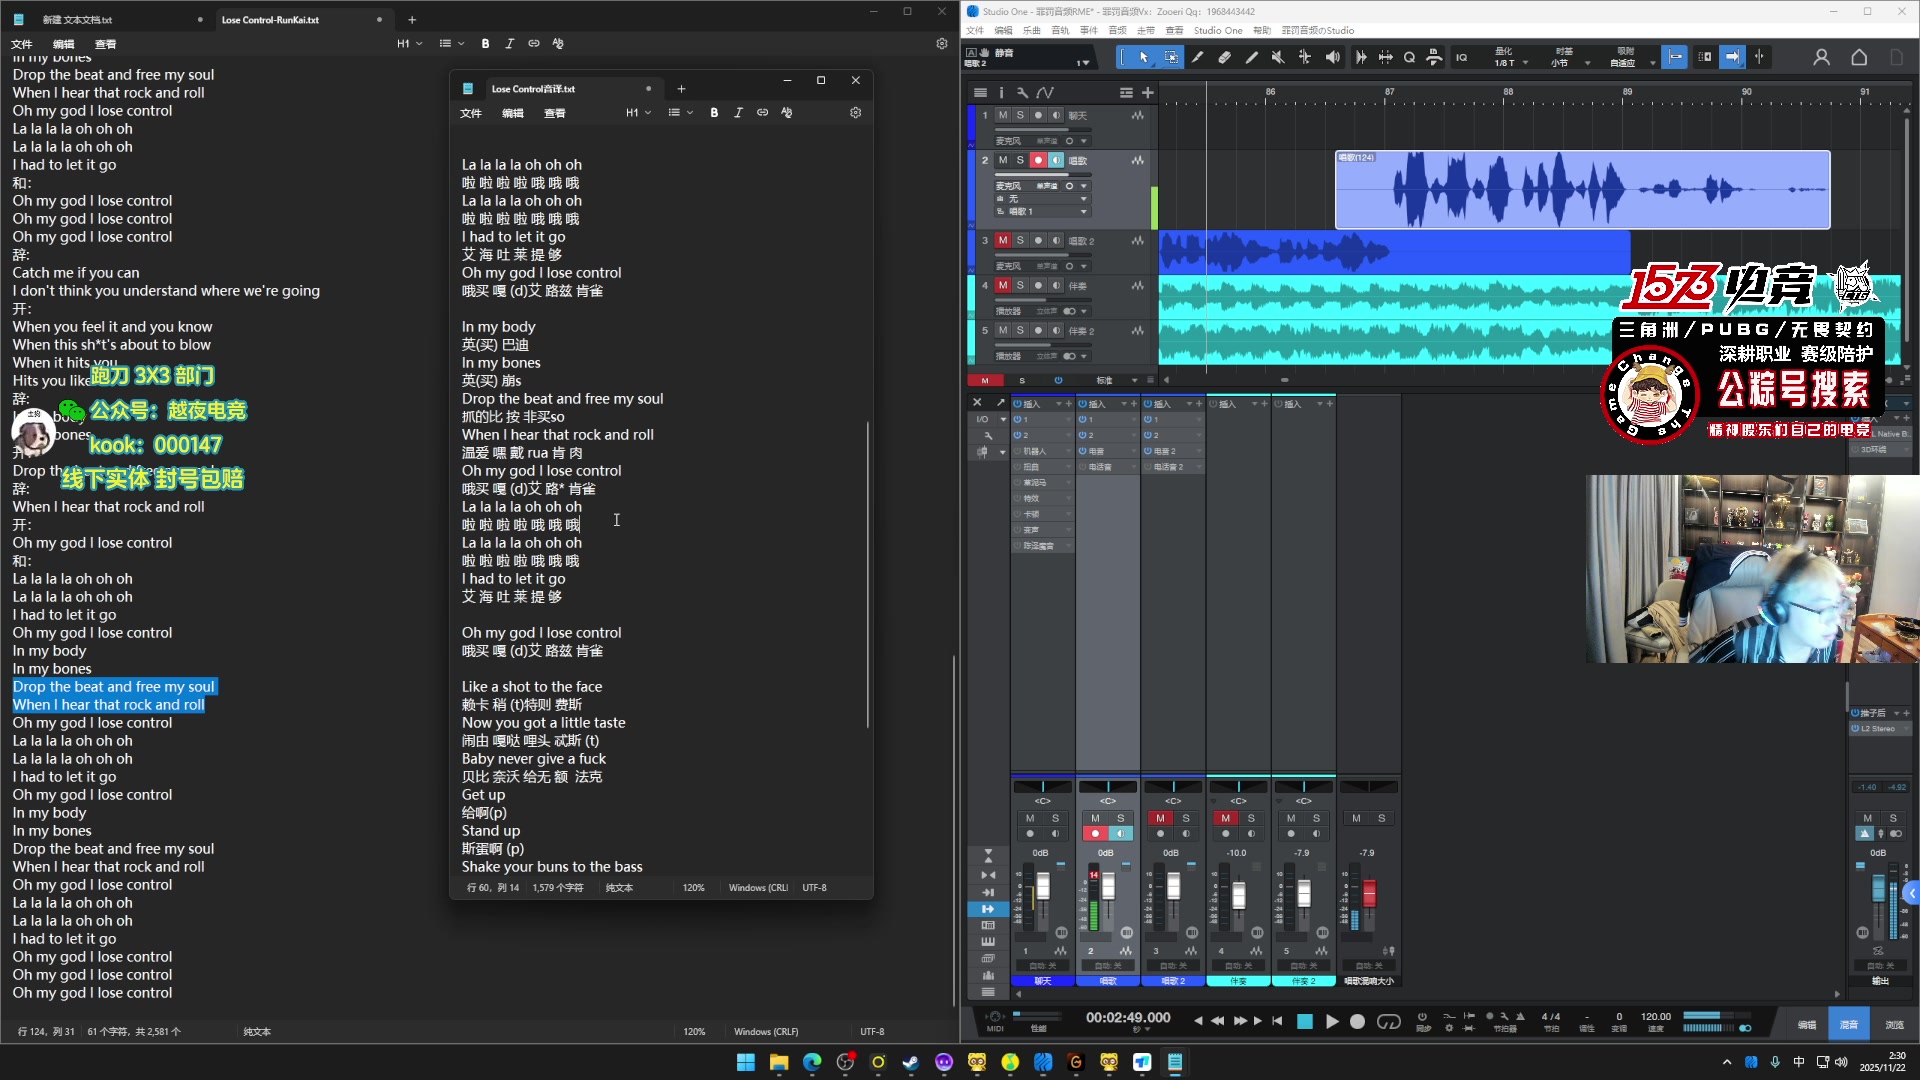The image size is (1920, 1080).
Task: Solo track 2 in track list
Action: point(1020,161)
